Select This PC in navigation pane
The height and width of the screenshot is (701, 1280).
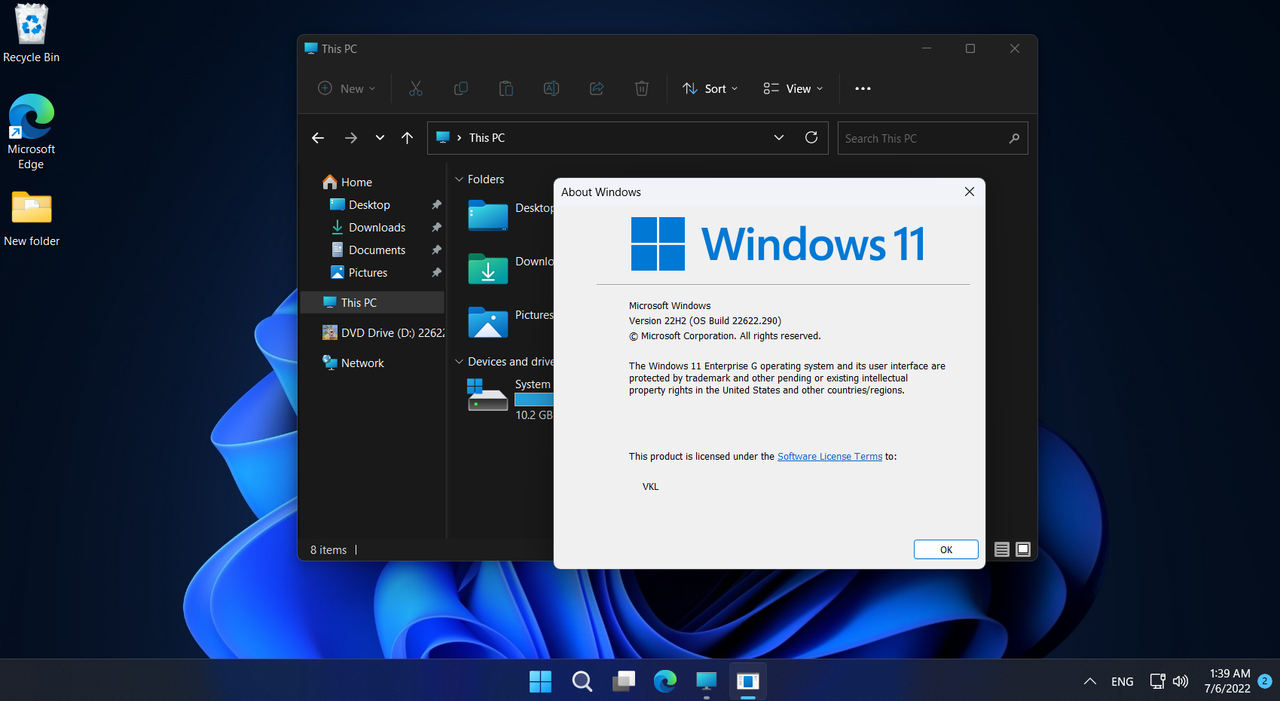point(372,302)
